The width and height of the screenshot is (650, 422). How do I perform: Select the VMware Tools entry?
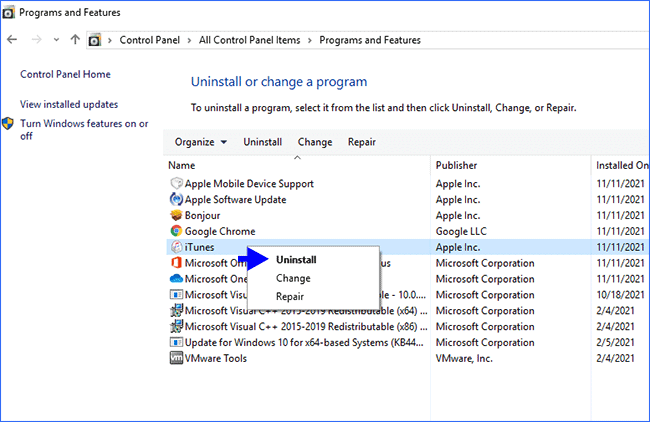(x=216, y=358)
